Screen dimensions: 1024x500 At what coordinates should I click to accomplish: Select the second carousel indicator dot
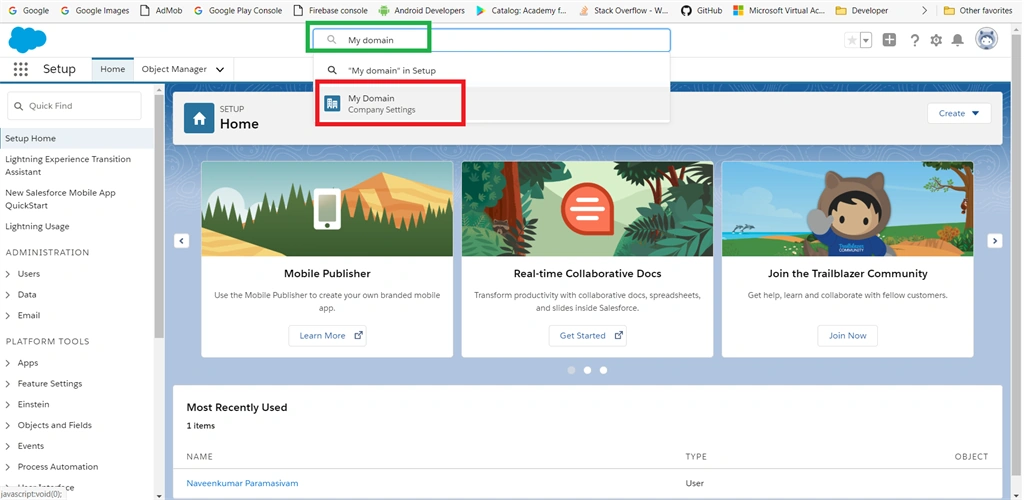587,370
